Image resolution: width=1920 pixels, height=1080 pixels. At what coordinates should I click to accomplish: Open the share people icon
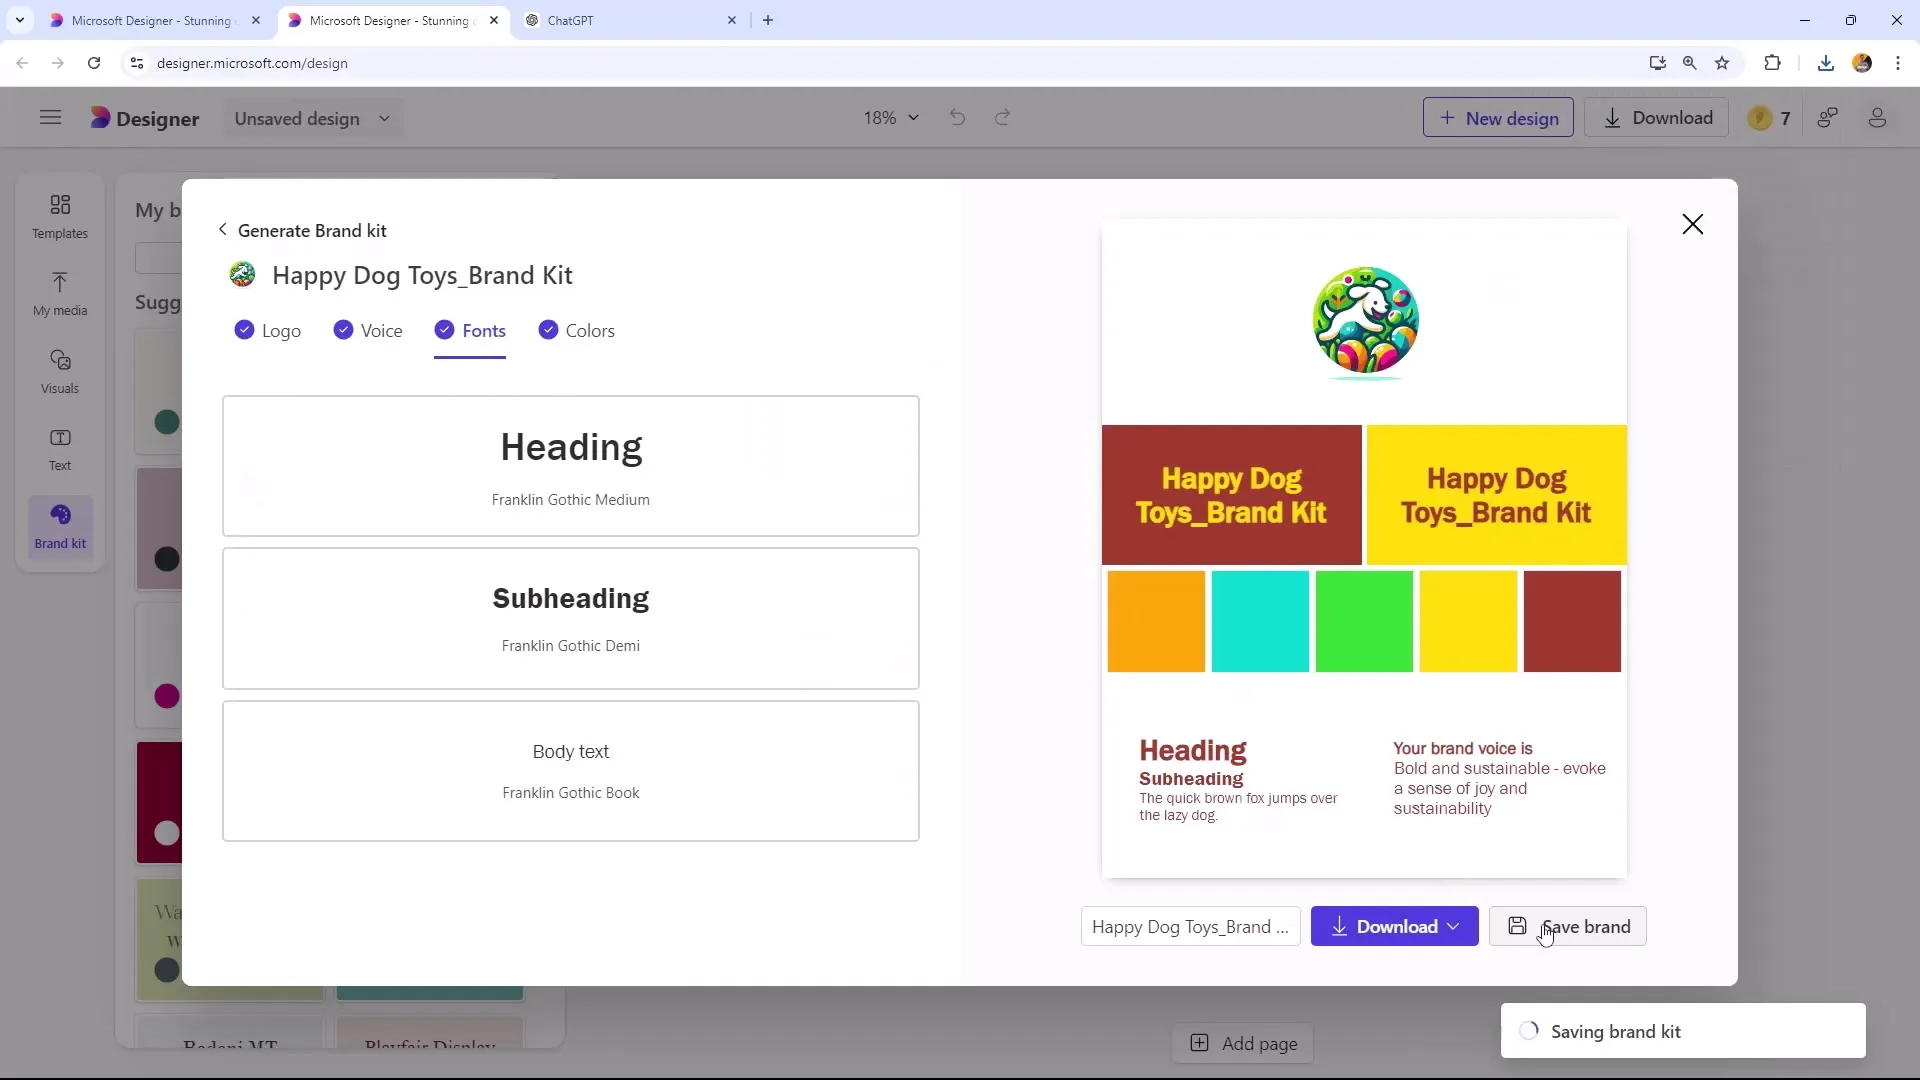click(1827, 118)
